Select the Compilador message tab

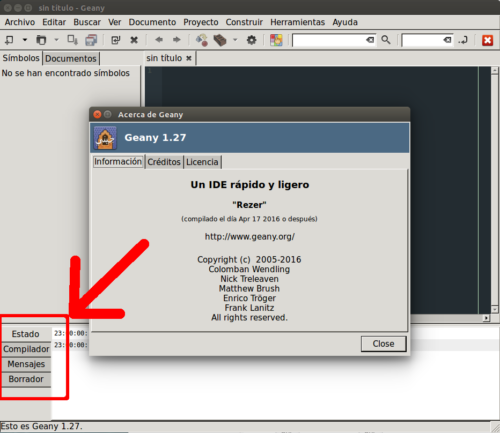[26, 349]
